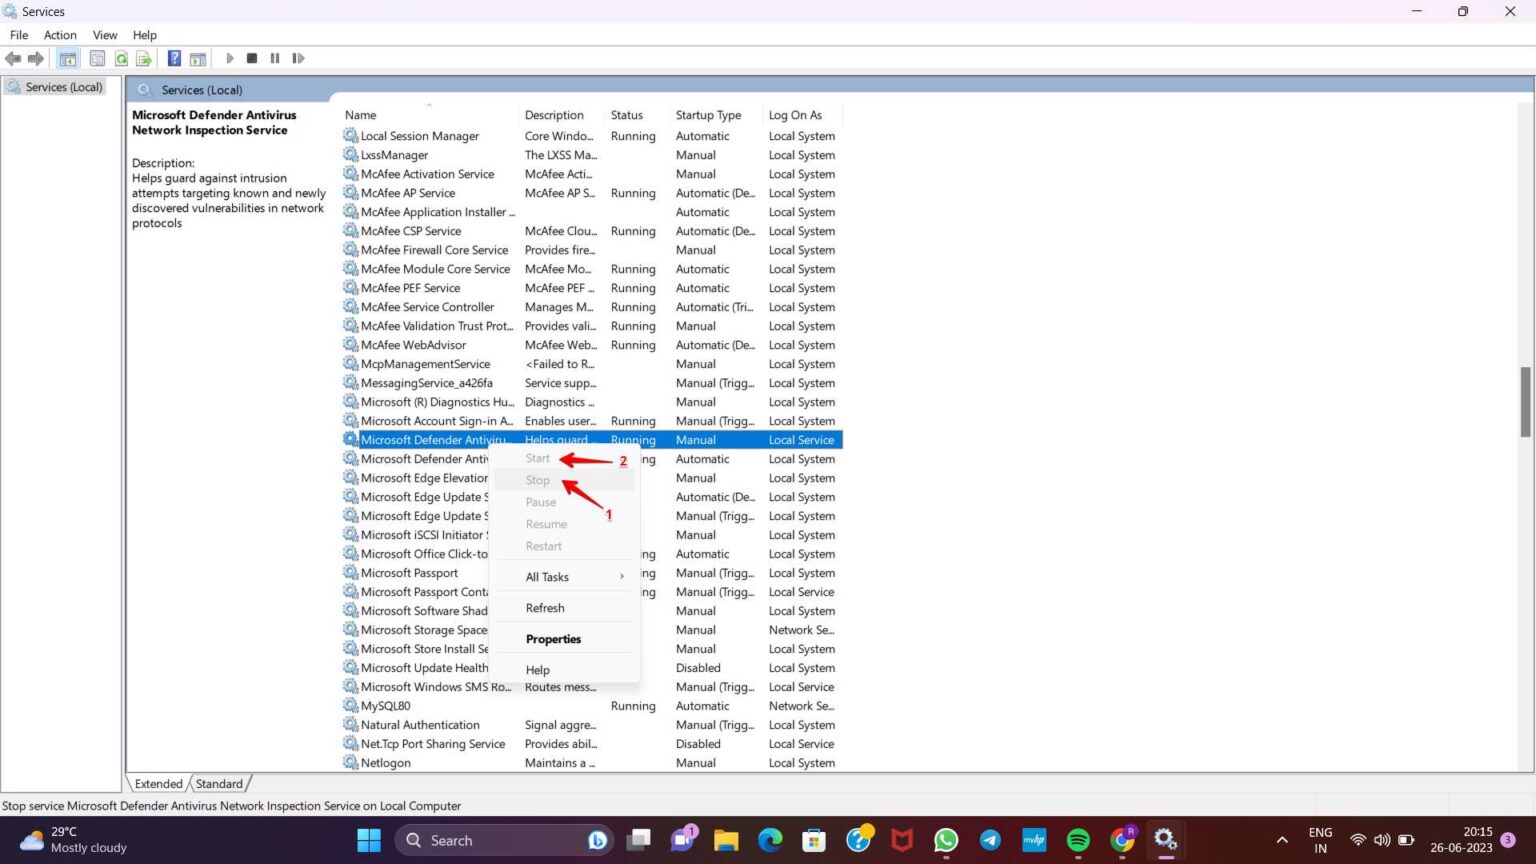Click the Spotify taskbar icon
1536x864 pixels.
(x=1078, y=840)
